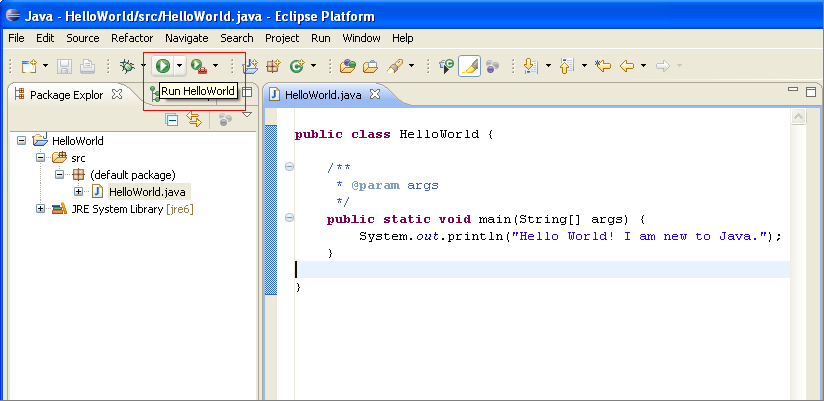824x401 pixels.
Task: Fold the Javadoc comment block
Action: [x=289, y=167]
